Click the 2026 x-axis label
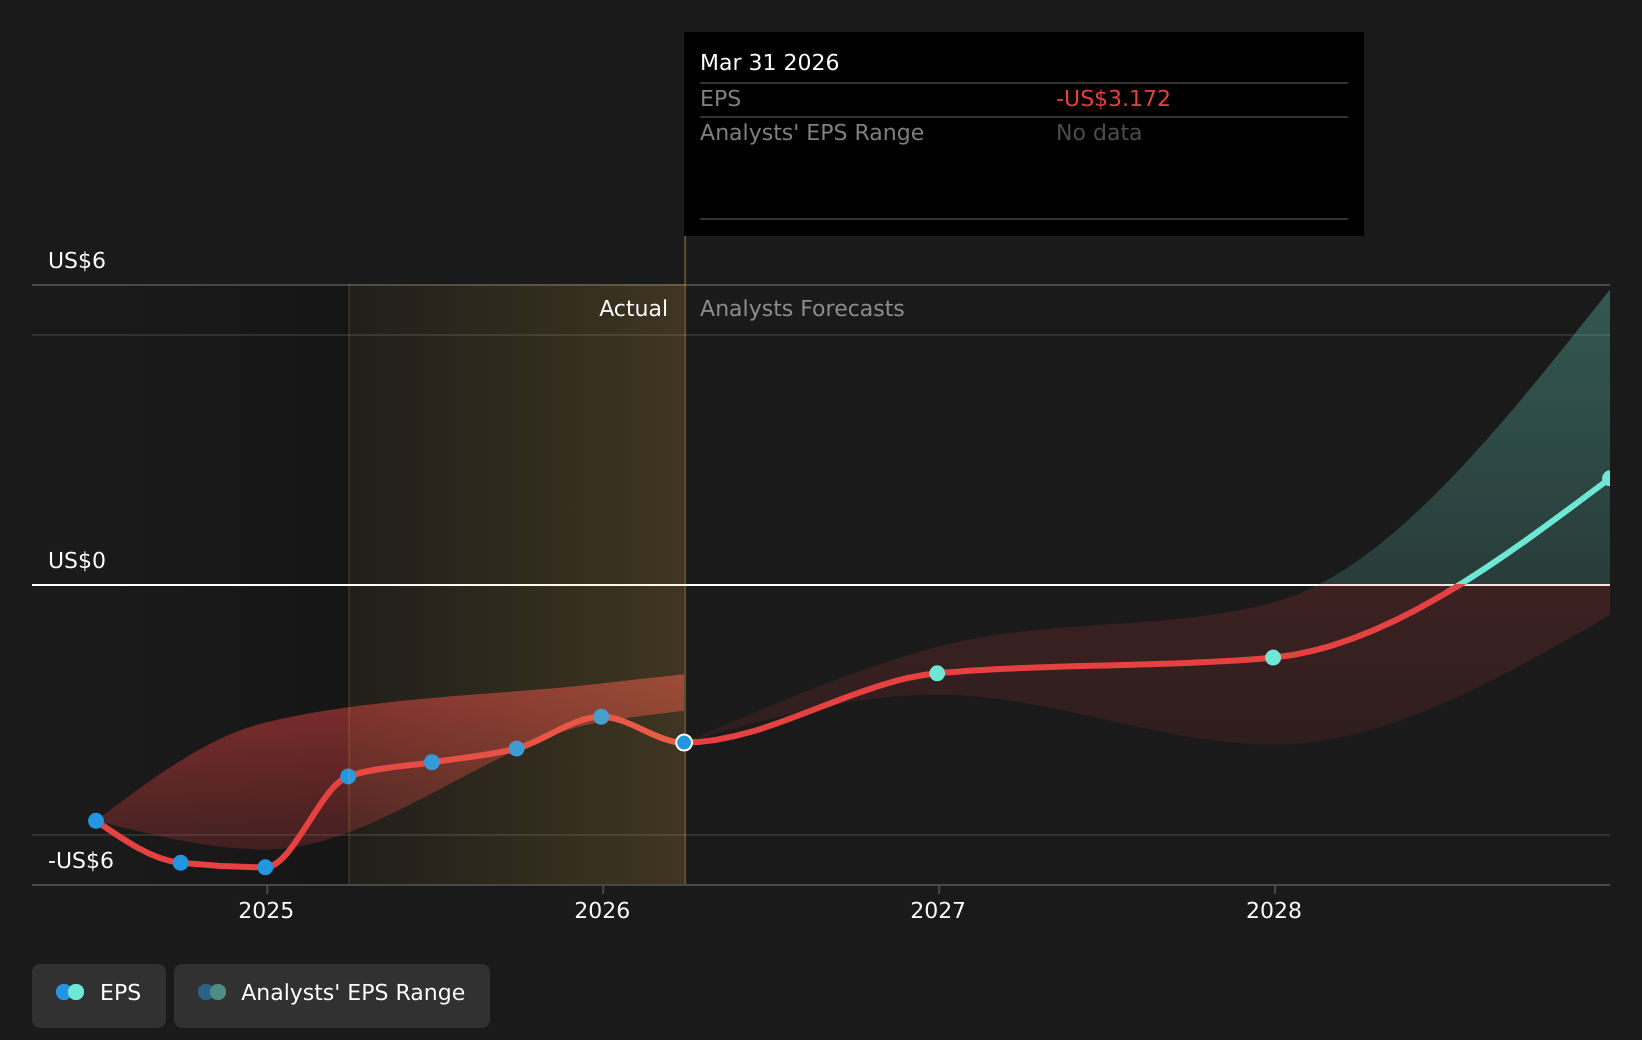 point(602,910)
